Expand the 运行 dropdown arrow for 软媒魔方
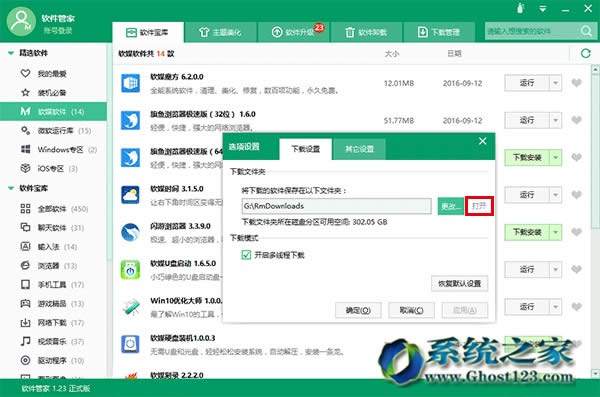 click(x=555, y=83)
